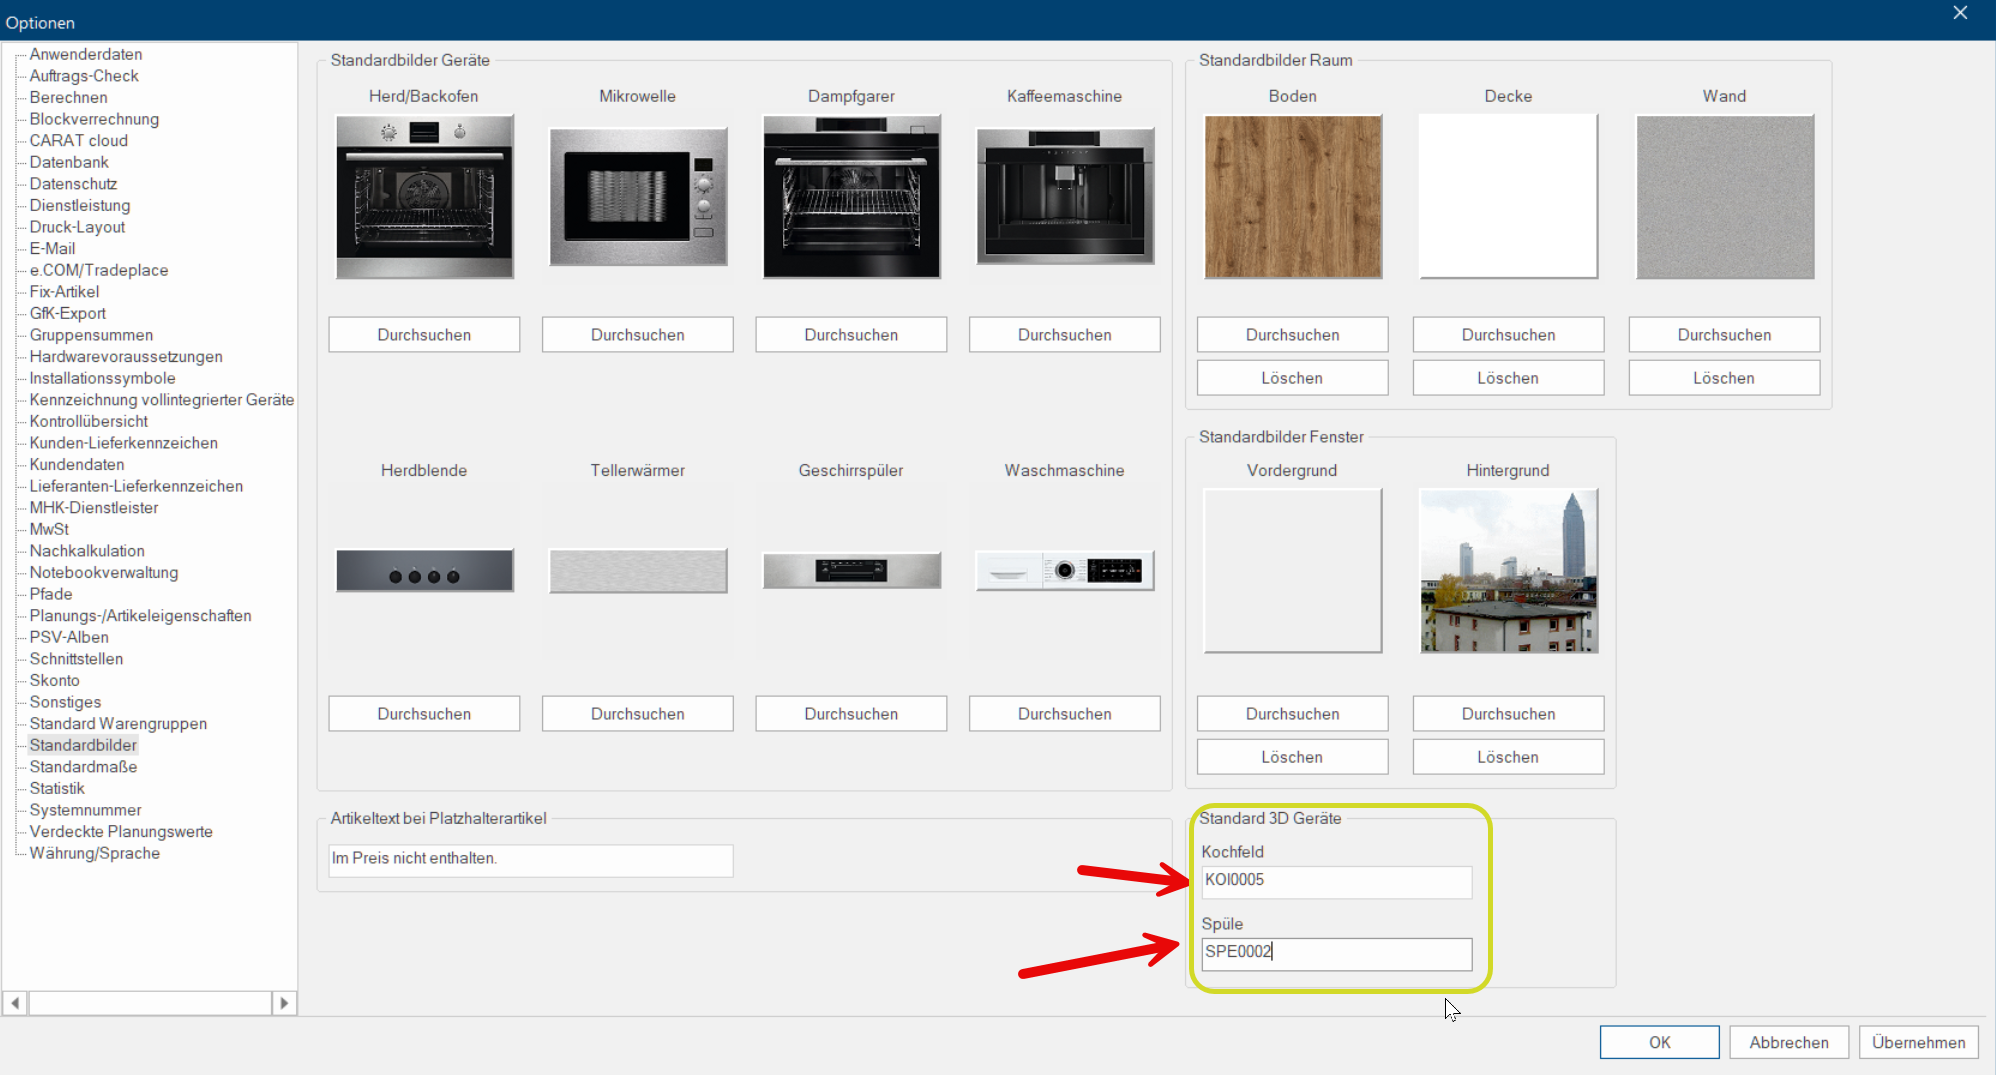Select the Mikrowelle thumbnail image
1996x1075 pixels.
[x=638, y=197]
